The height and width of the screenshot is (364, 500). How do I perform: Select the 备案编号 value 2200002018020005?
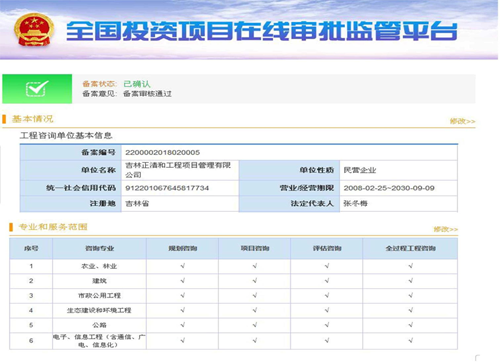pos(163,153)
